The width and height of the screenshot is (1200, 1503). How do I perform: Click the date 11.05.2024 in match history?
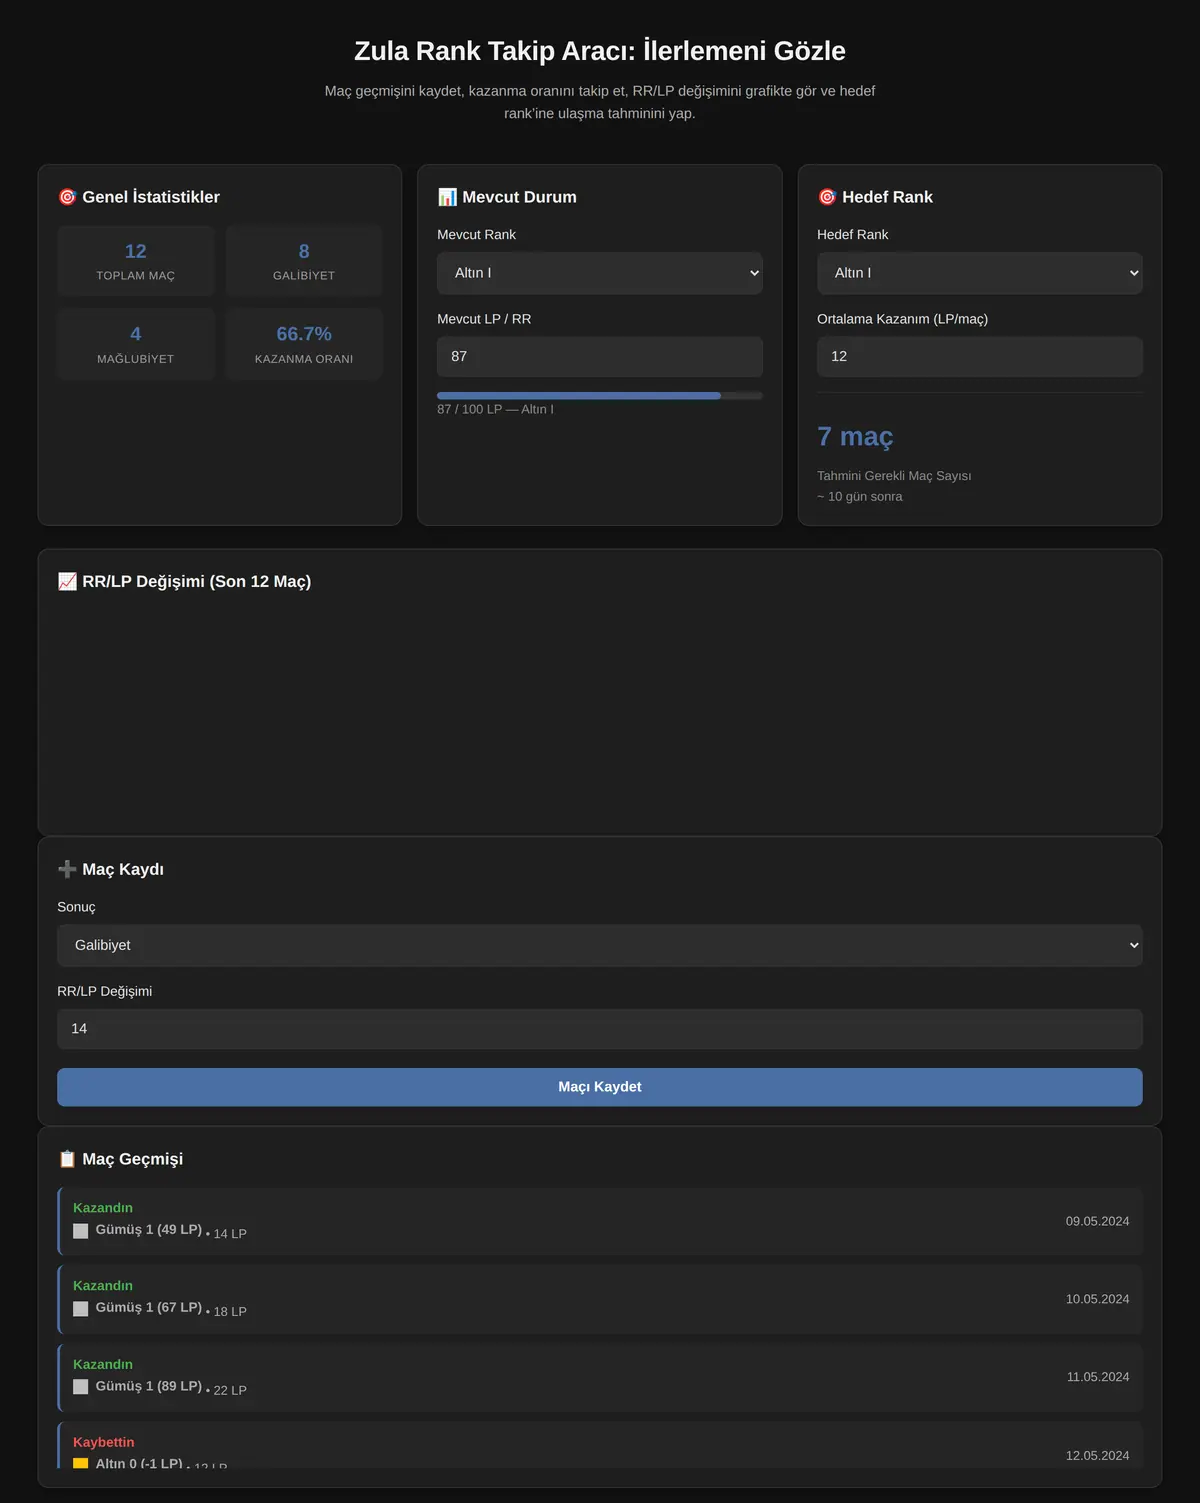point(1097,1377)
